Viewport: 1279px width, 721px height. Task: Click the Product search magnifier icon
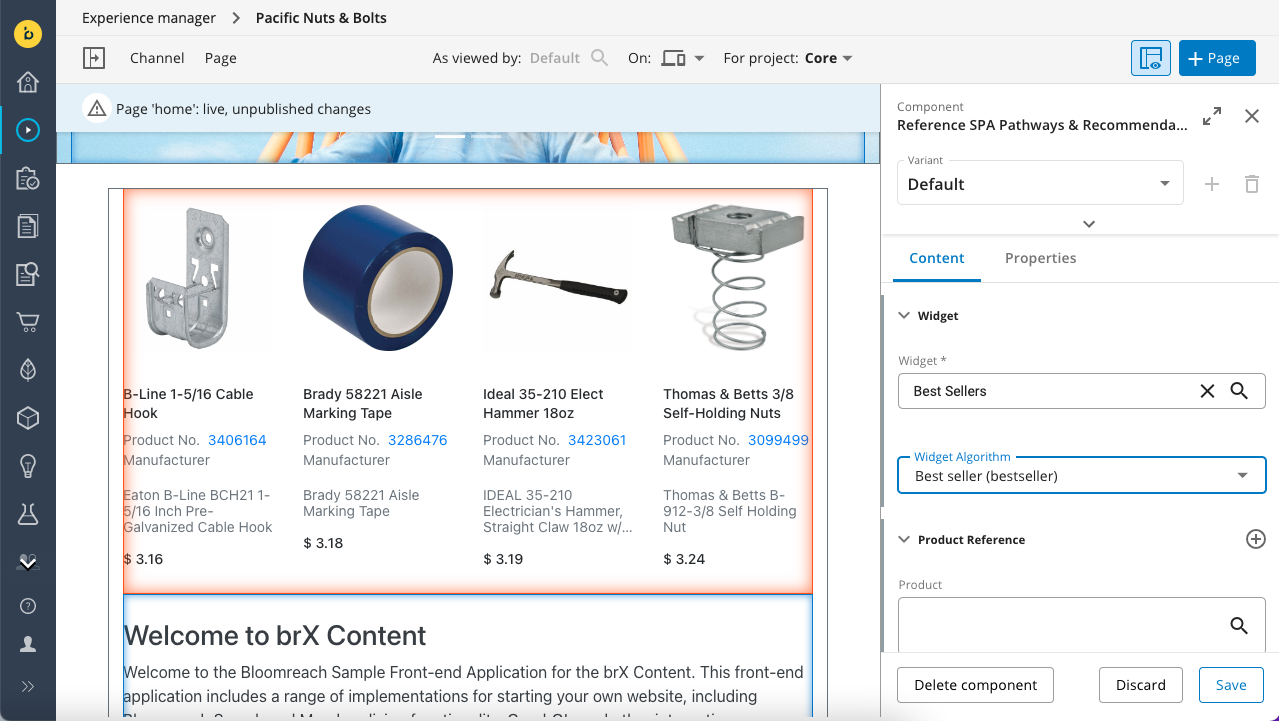[x=1239, y=626]
